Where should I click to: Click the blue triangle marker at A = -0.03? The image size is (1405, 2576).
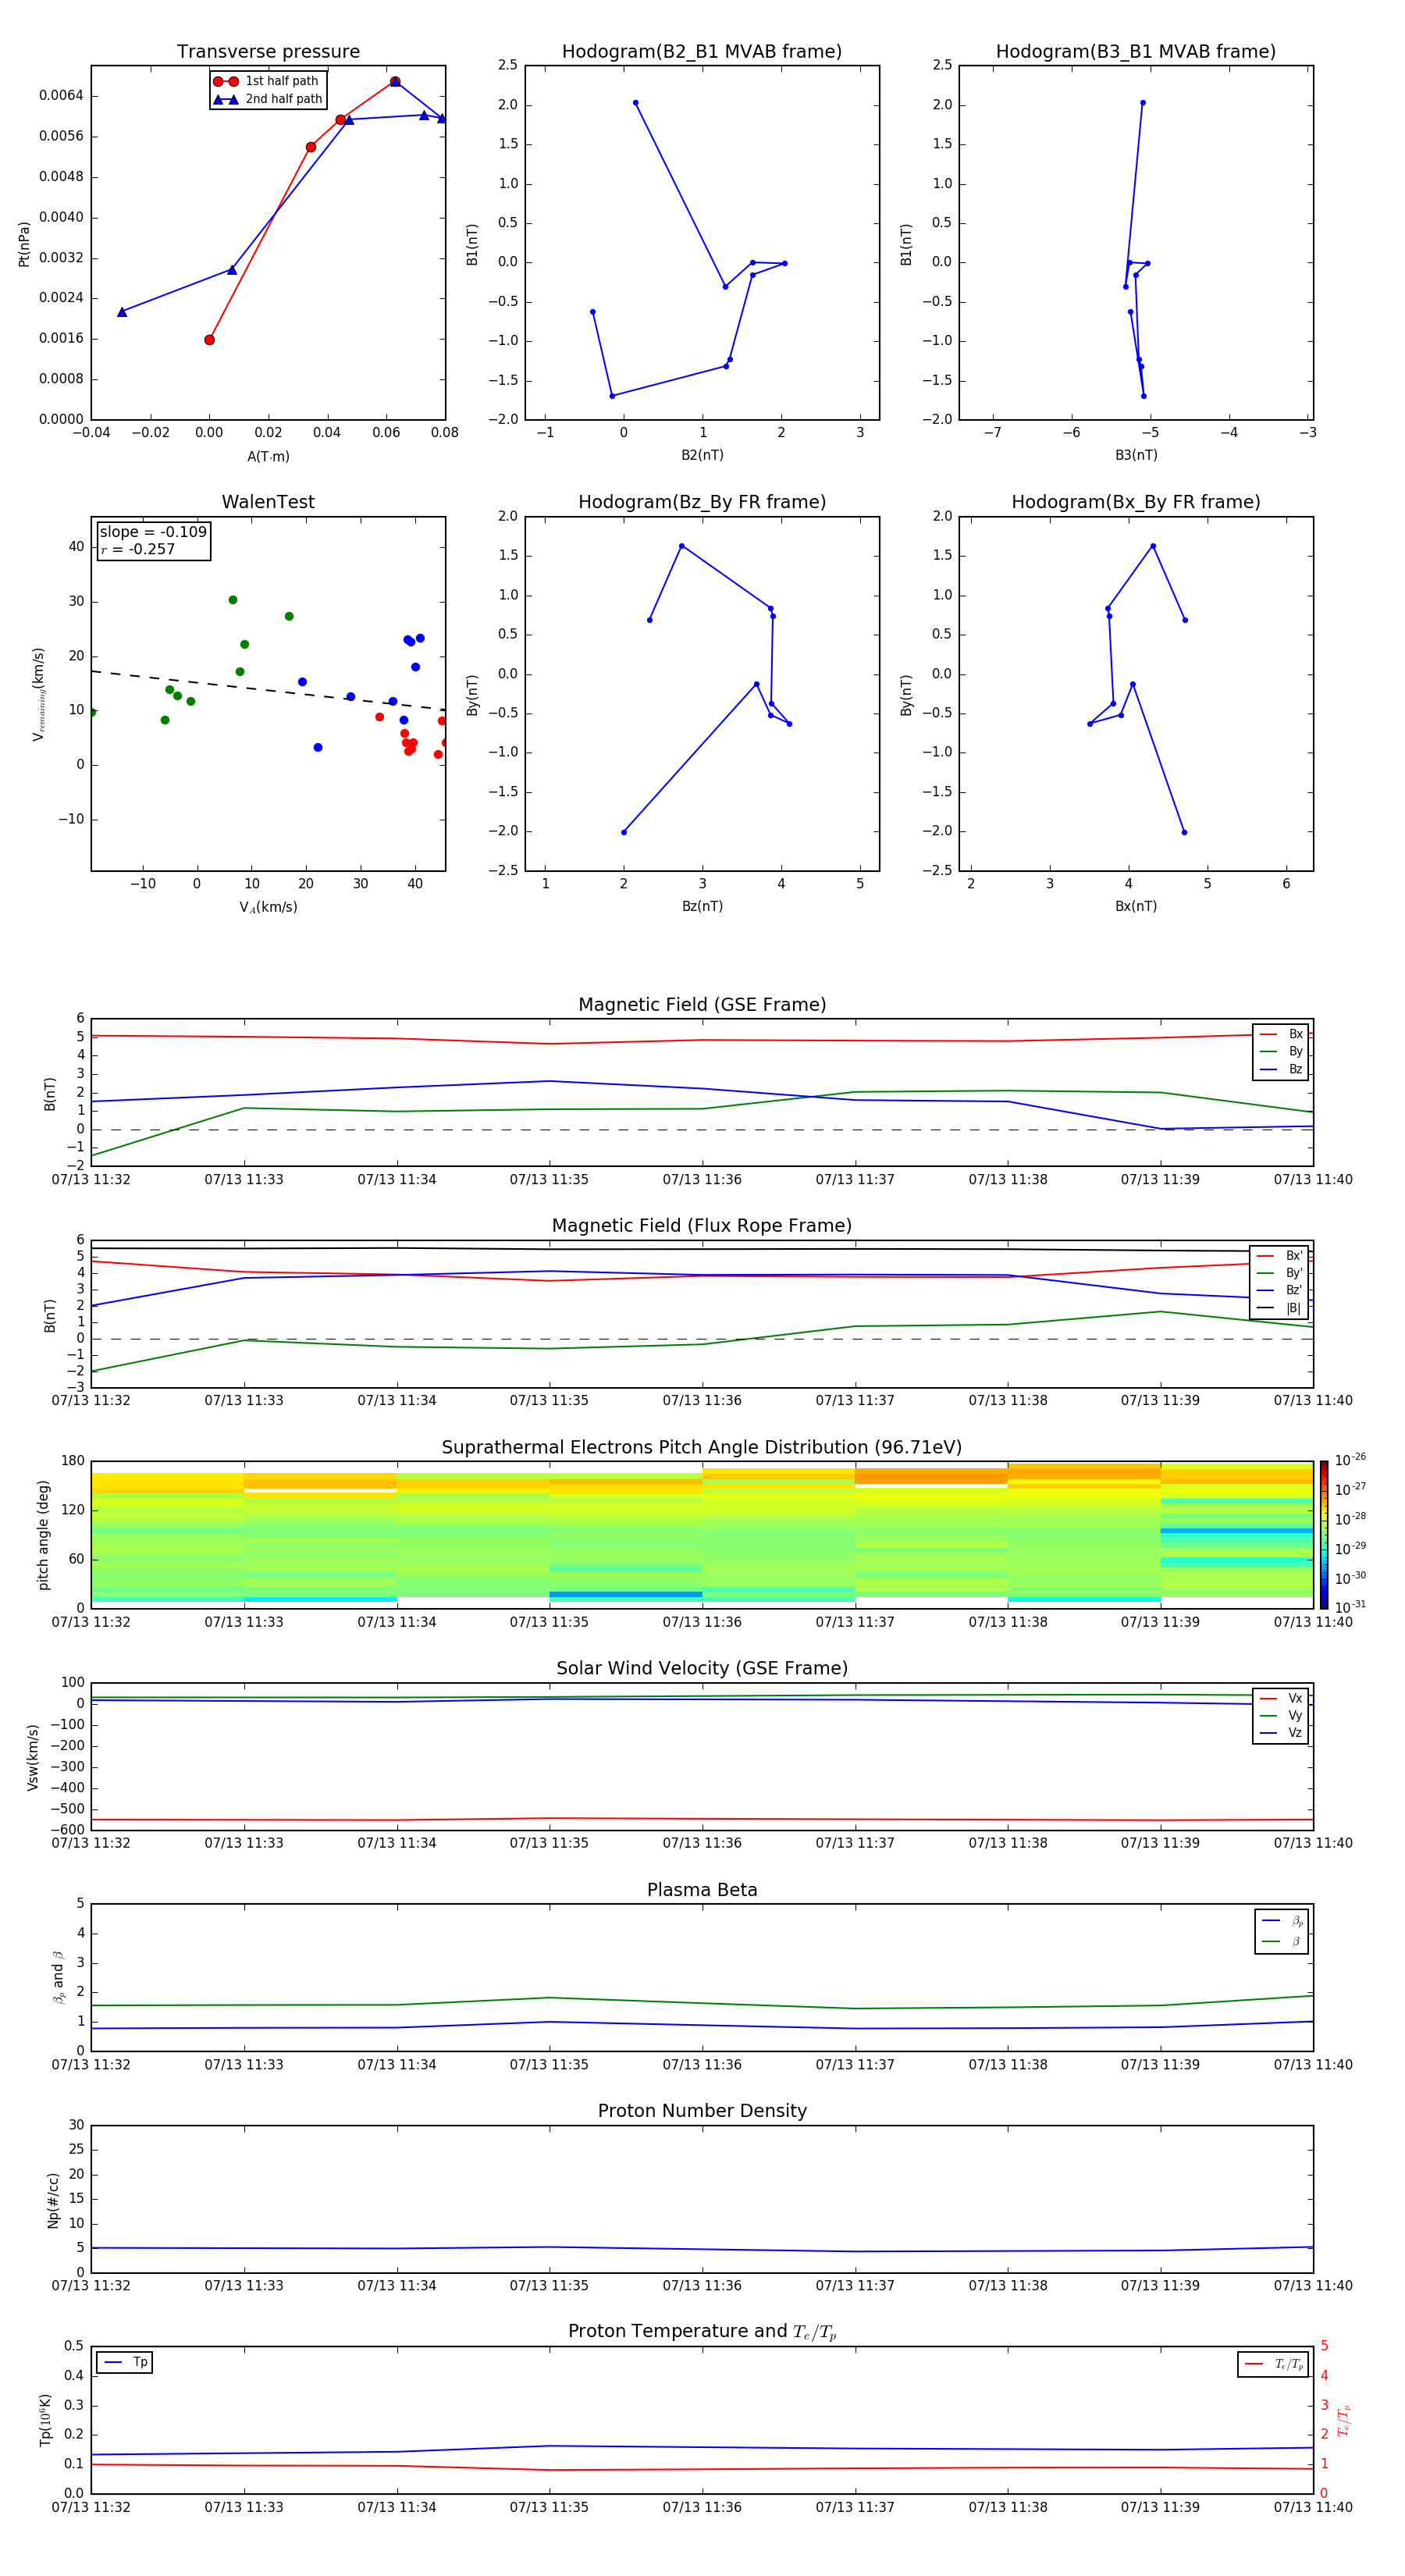[x=122, y=312]
